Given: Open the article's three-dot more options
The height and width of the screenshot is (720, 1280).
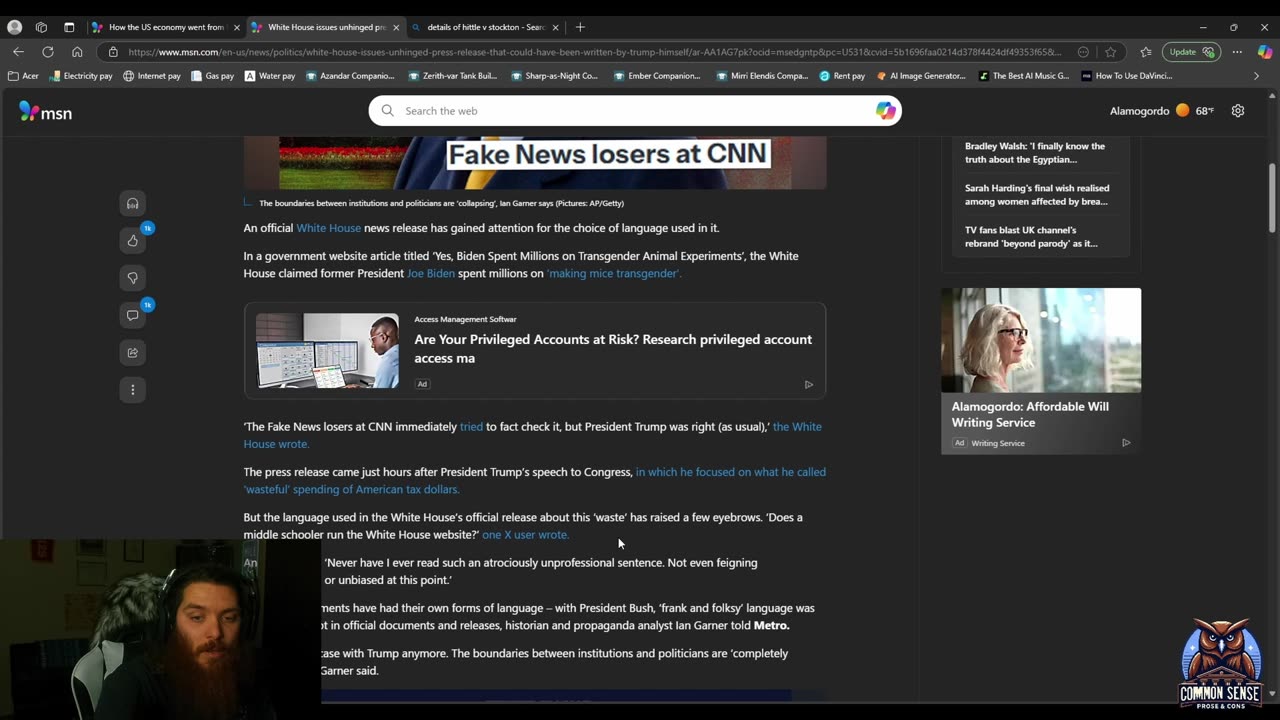Looking at the screenshot, I should pos(132,389).
